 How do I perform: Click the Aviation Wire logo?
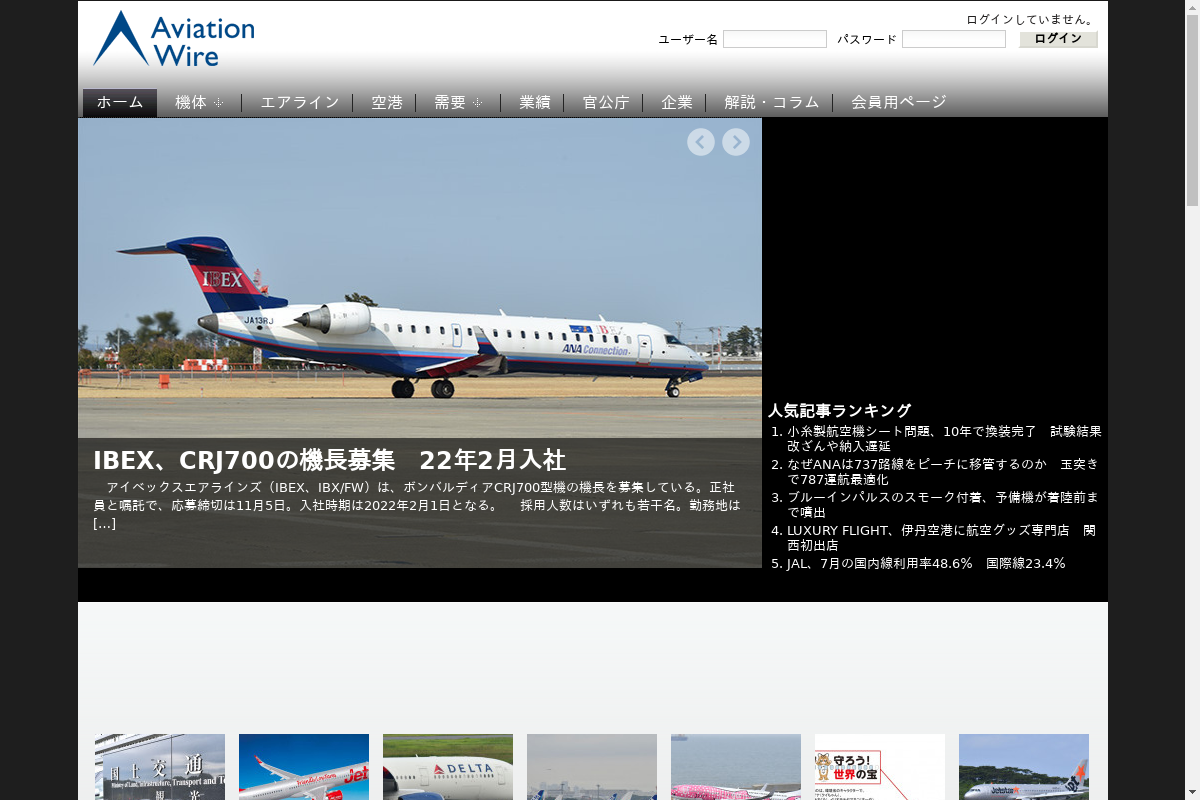pyautogui.click(x=174, y=39)
